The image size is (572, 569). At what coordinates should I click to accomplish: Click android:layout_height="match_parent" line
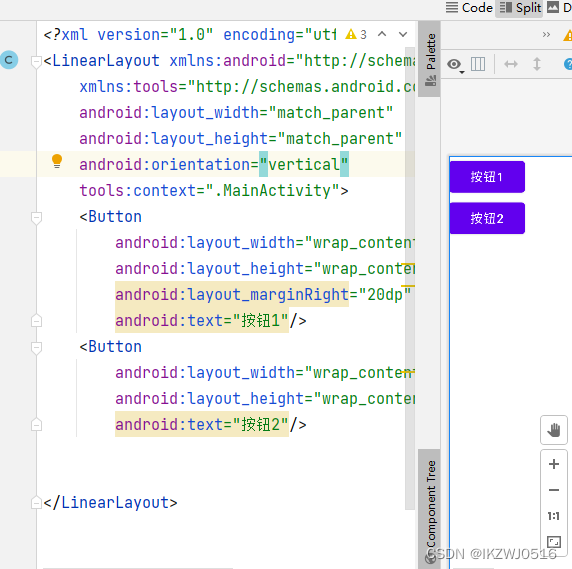(x=241, y=139)
